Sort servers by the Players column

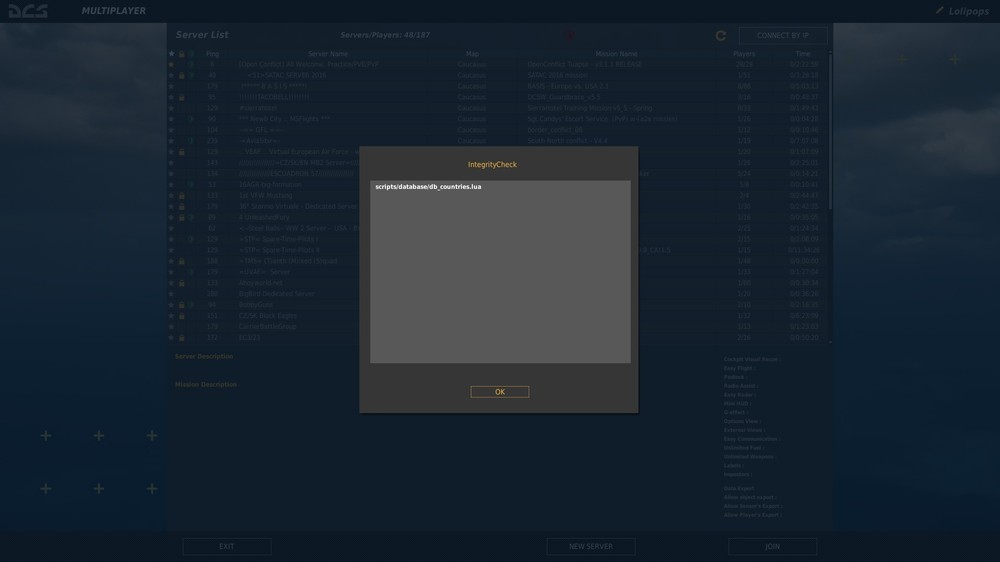pos(744,54)
